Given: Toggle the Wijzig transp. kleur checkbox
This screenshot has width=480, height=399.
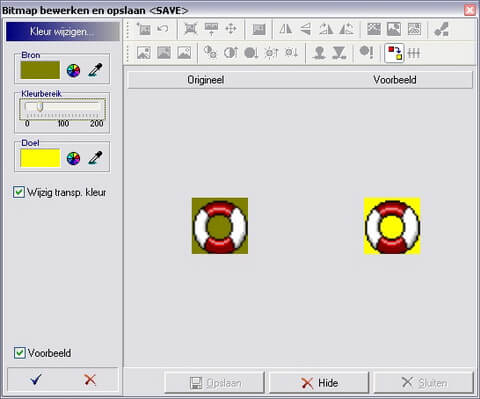Looking at the screenshot, I should 19,192.
